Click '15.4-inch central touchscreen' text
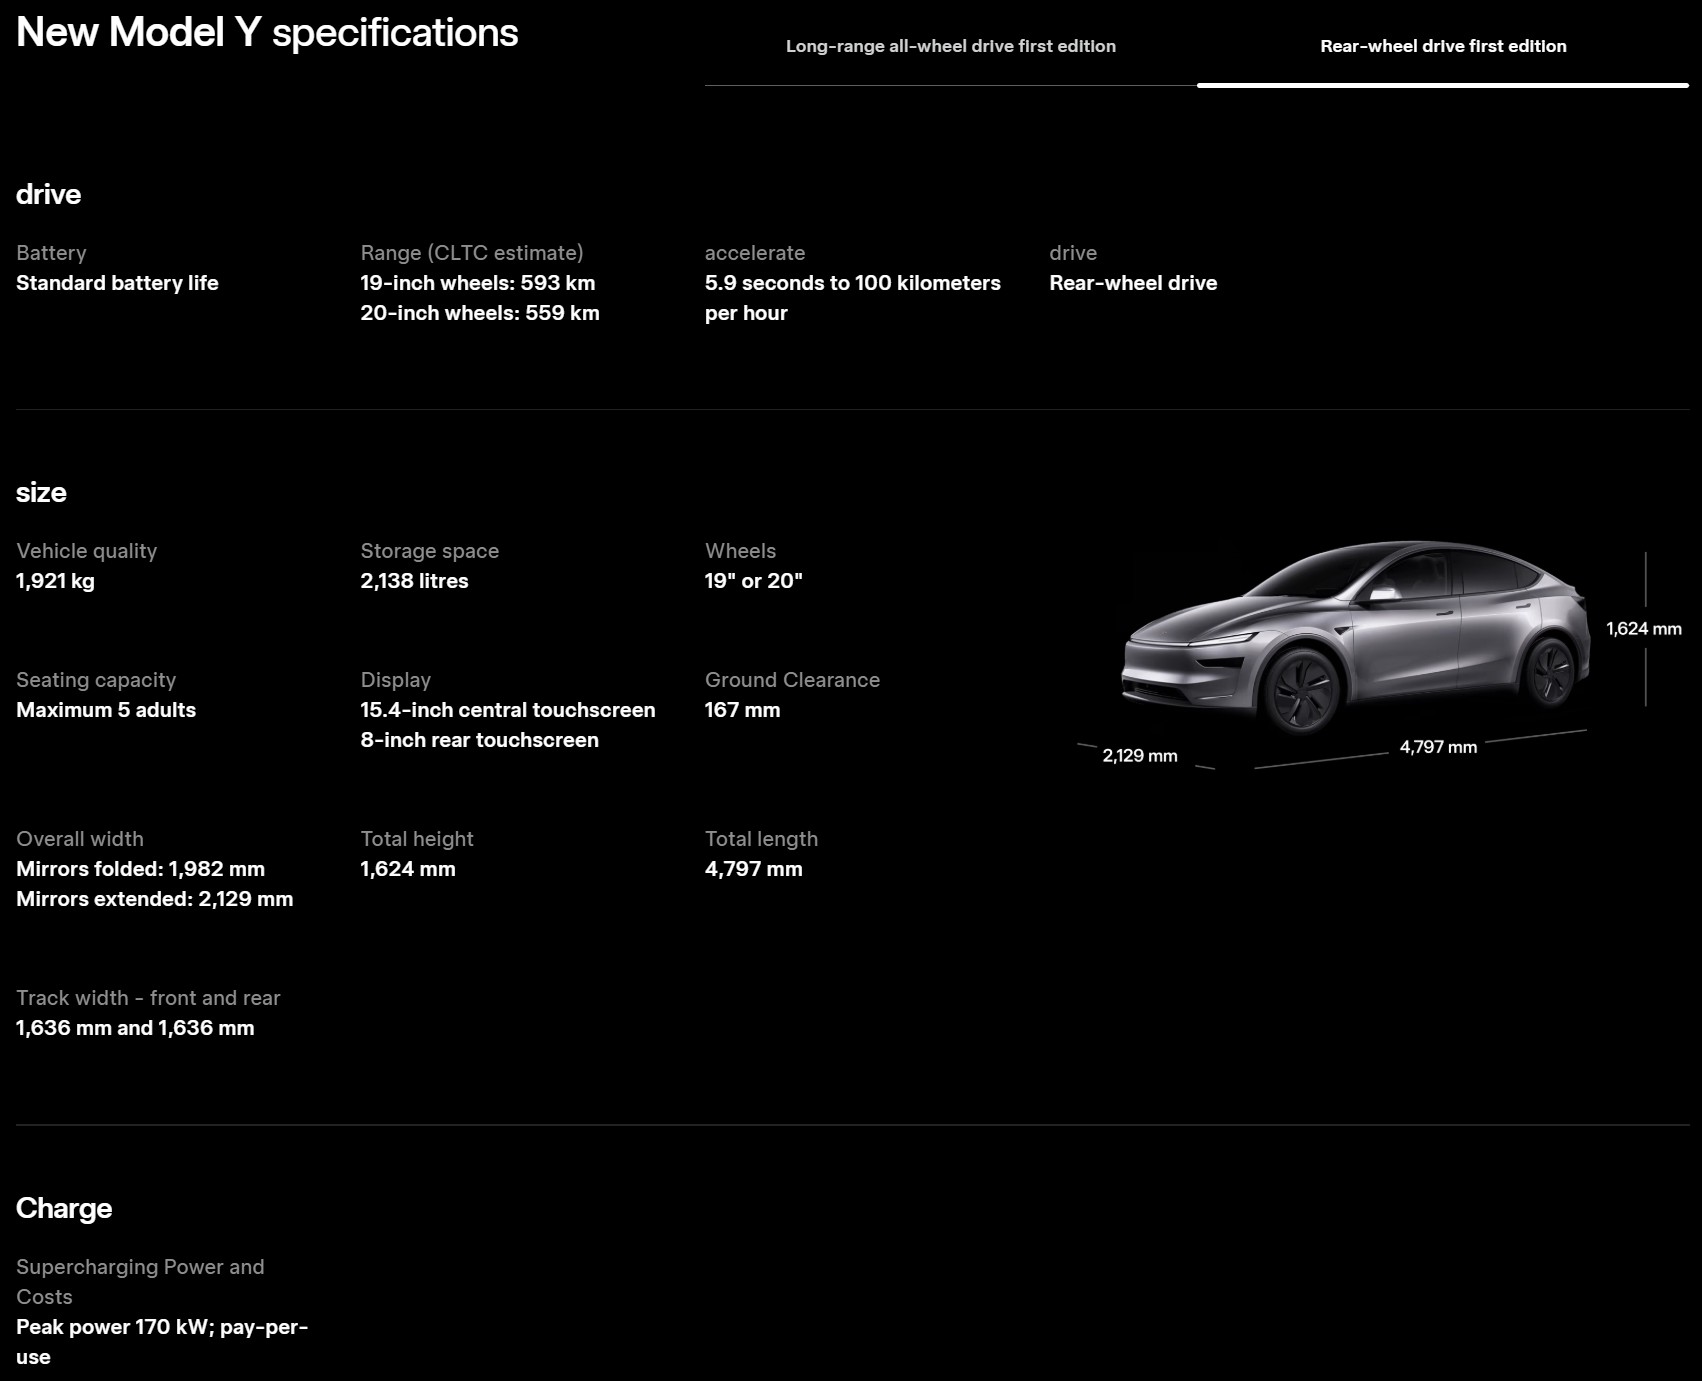This screenshot has width=1702, height=1381. click(x=508, y=710)
